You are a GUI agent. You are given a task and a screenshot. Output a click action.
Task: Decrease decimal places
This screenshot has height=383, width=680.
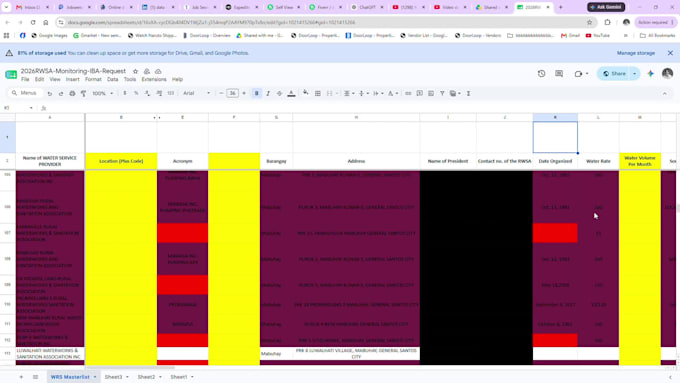(147, 93)
